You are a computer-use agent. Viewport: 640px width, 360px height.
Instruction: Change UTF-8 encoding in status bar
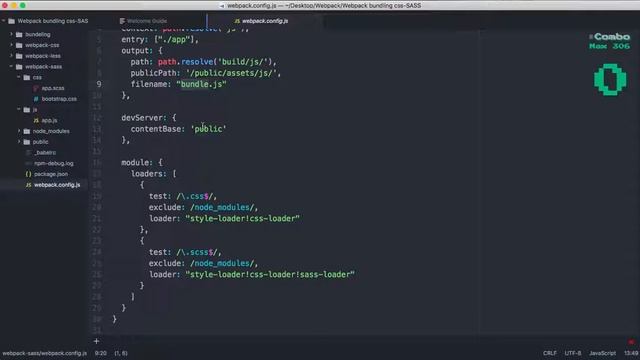click(x=573, y=353)
